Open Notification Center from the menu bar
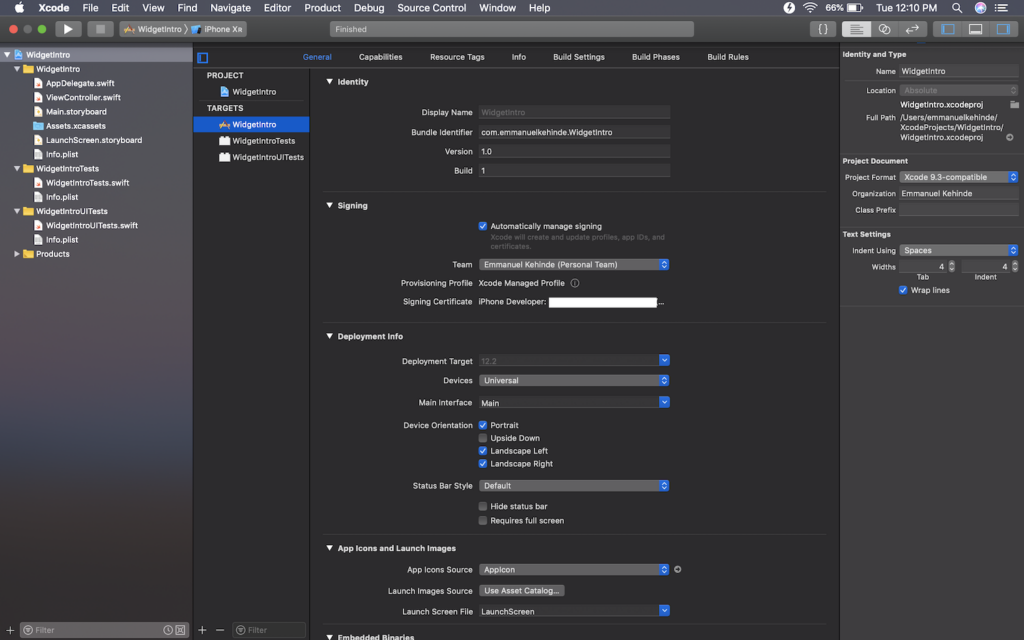 coord(1001,8)
